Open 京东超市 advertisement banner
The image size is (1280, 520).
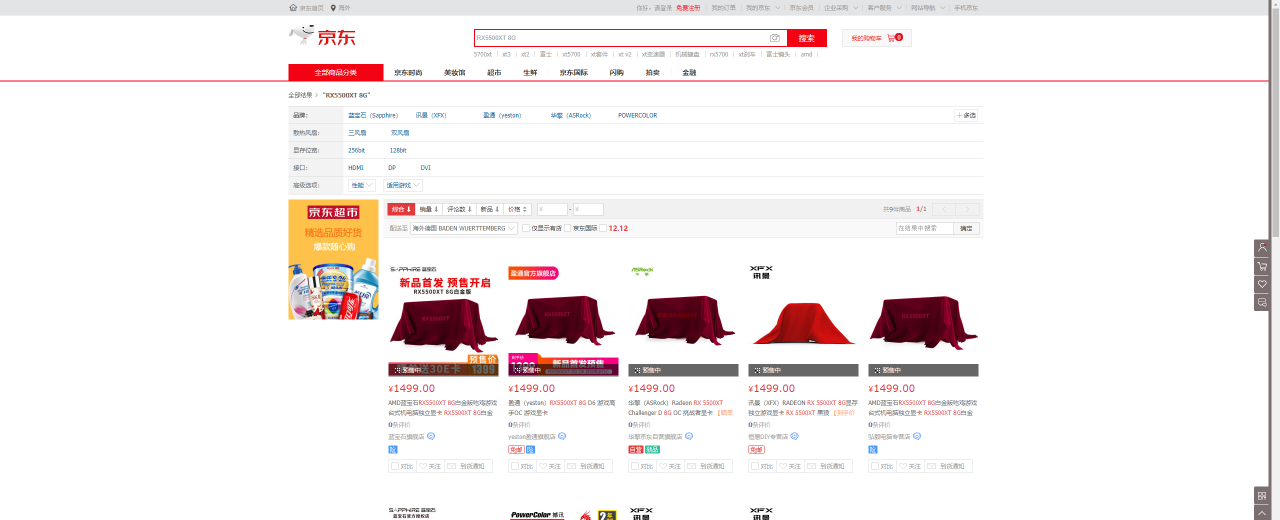pos(333,259)
